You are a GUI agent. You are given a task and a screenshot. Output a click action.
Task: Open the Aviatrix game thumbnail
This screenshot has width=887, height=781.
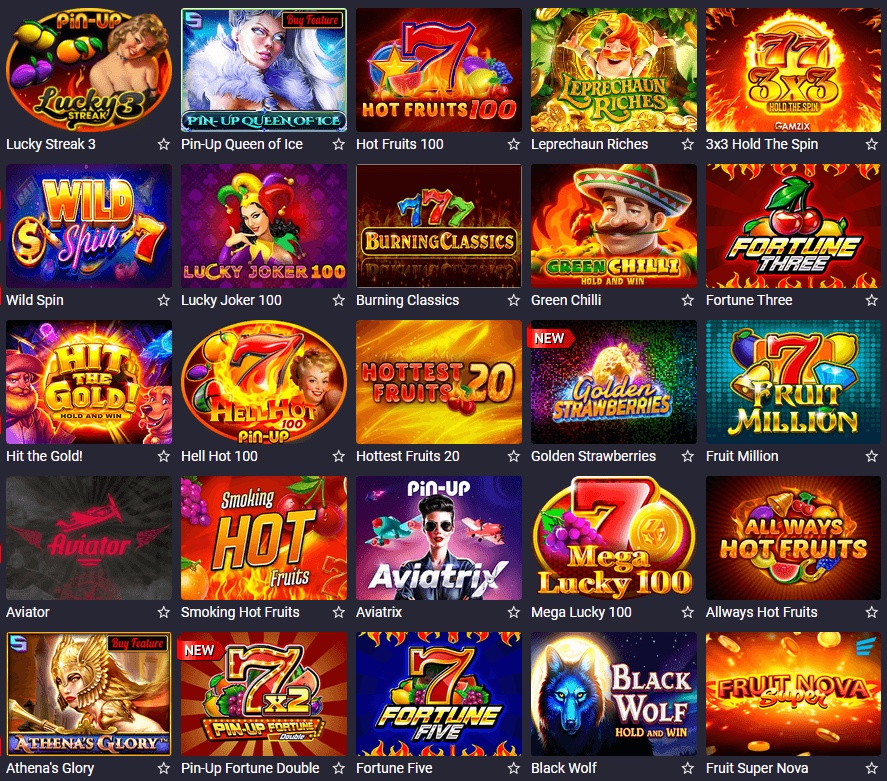click(438, 538)
